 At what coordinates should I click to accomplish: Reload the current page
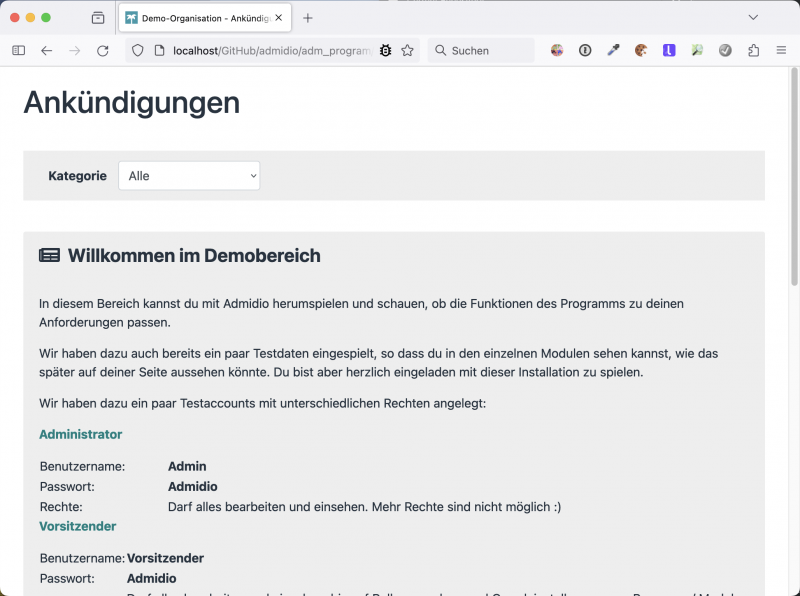coord(102,50)
